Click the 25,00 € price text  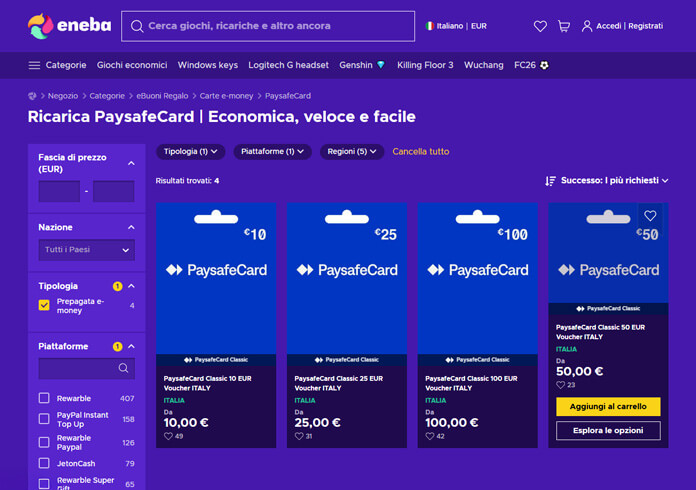point(317,423)
